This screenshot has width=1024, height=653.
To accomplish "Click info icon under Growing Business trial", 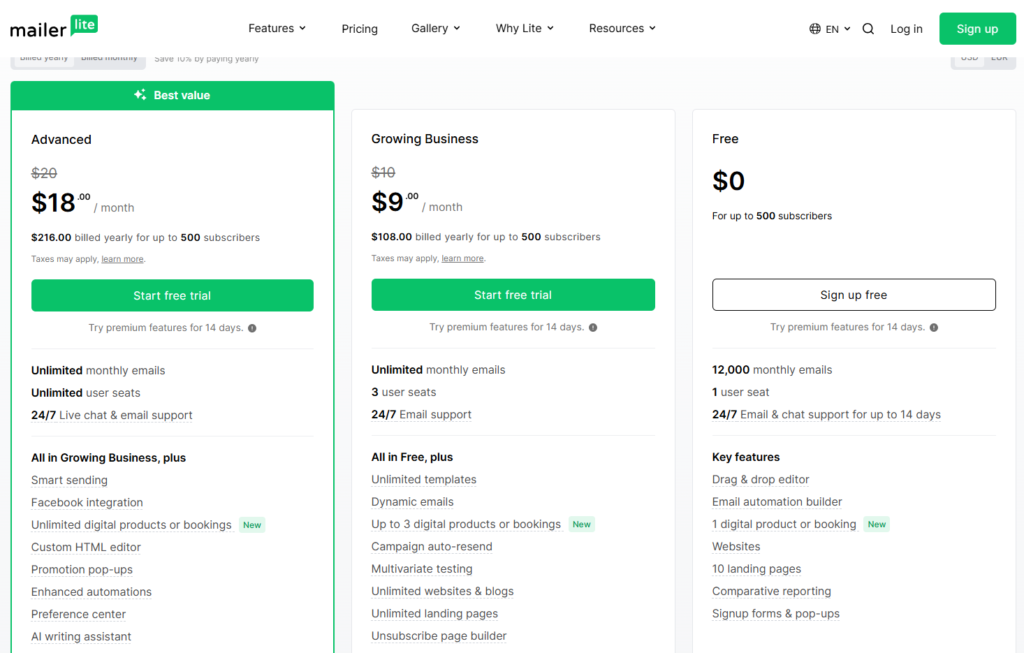I will pyautogui.click(x=593, y=327).
